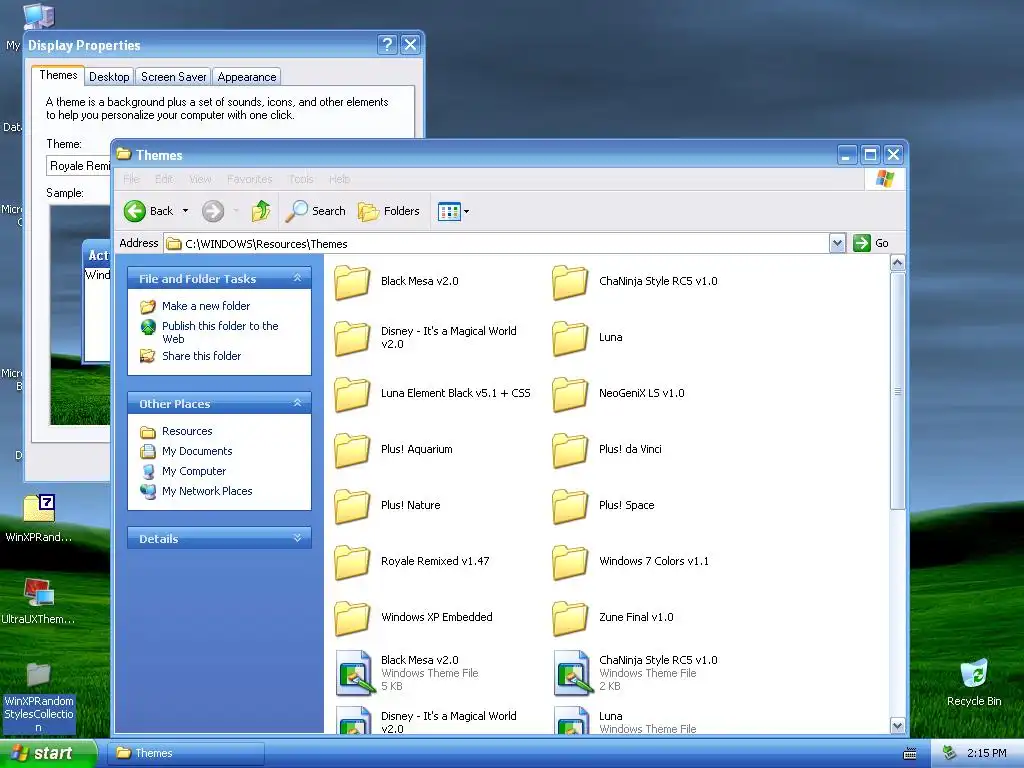This screenshot has height=768, width=1024.
Task: Open the View menu
Action: pyautogui.click(x=200, y=179)
